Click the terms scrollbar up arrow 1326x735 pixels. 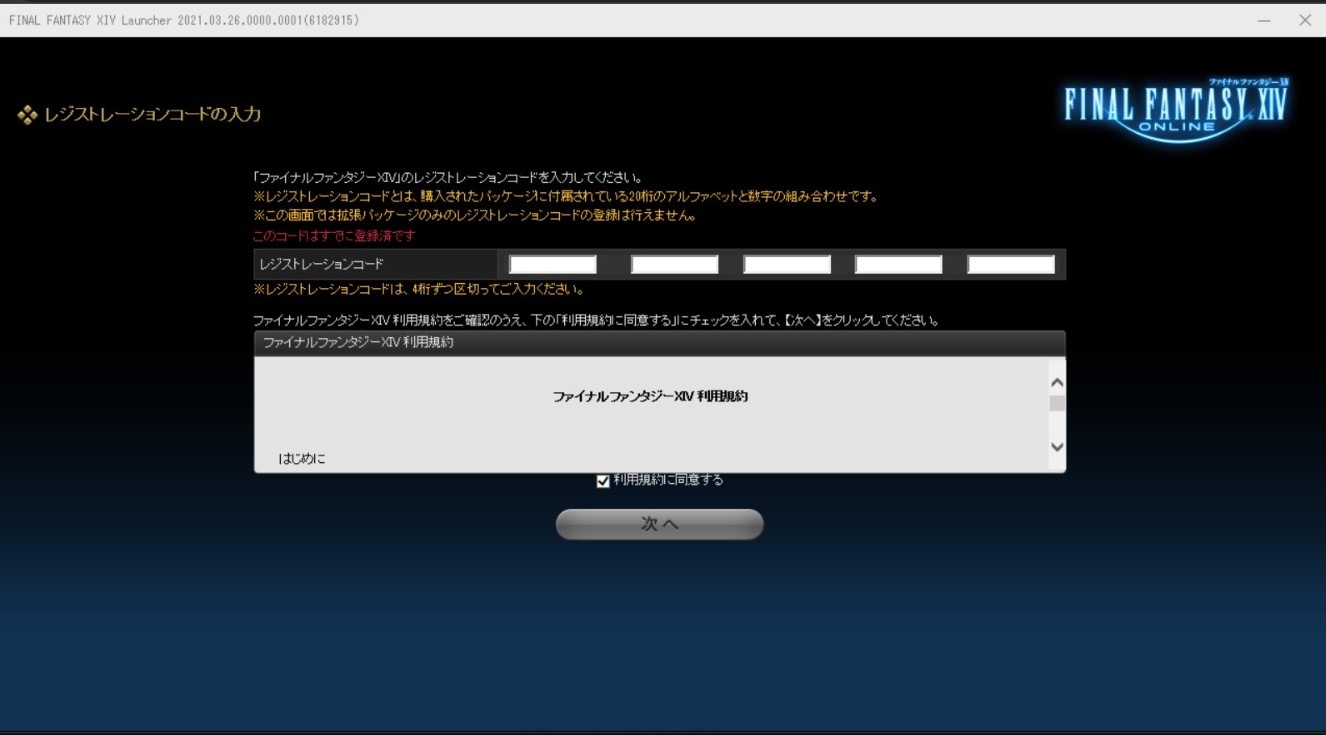click(x=1057, y=382)
